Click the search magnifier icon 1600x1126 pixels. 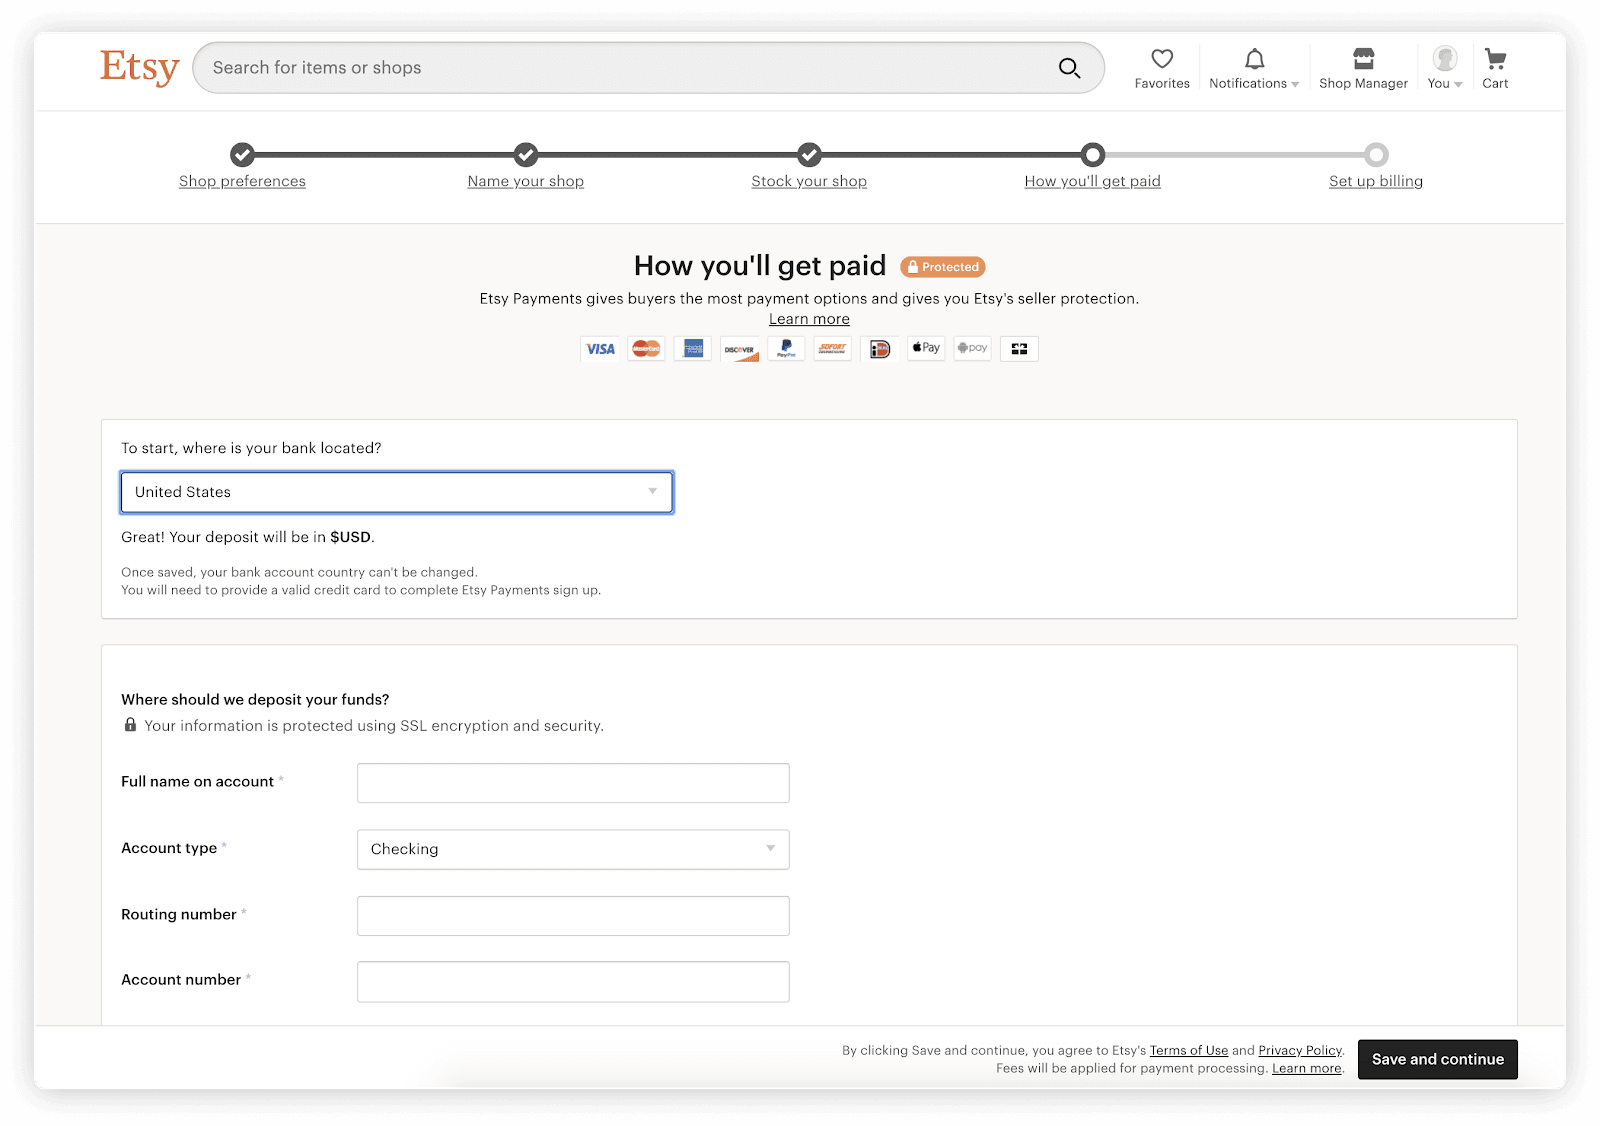1069,68
